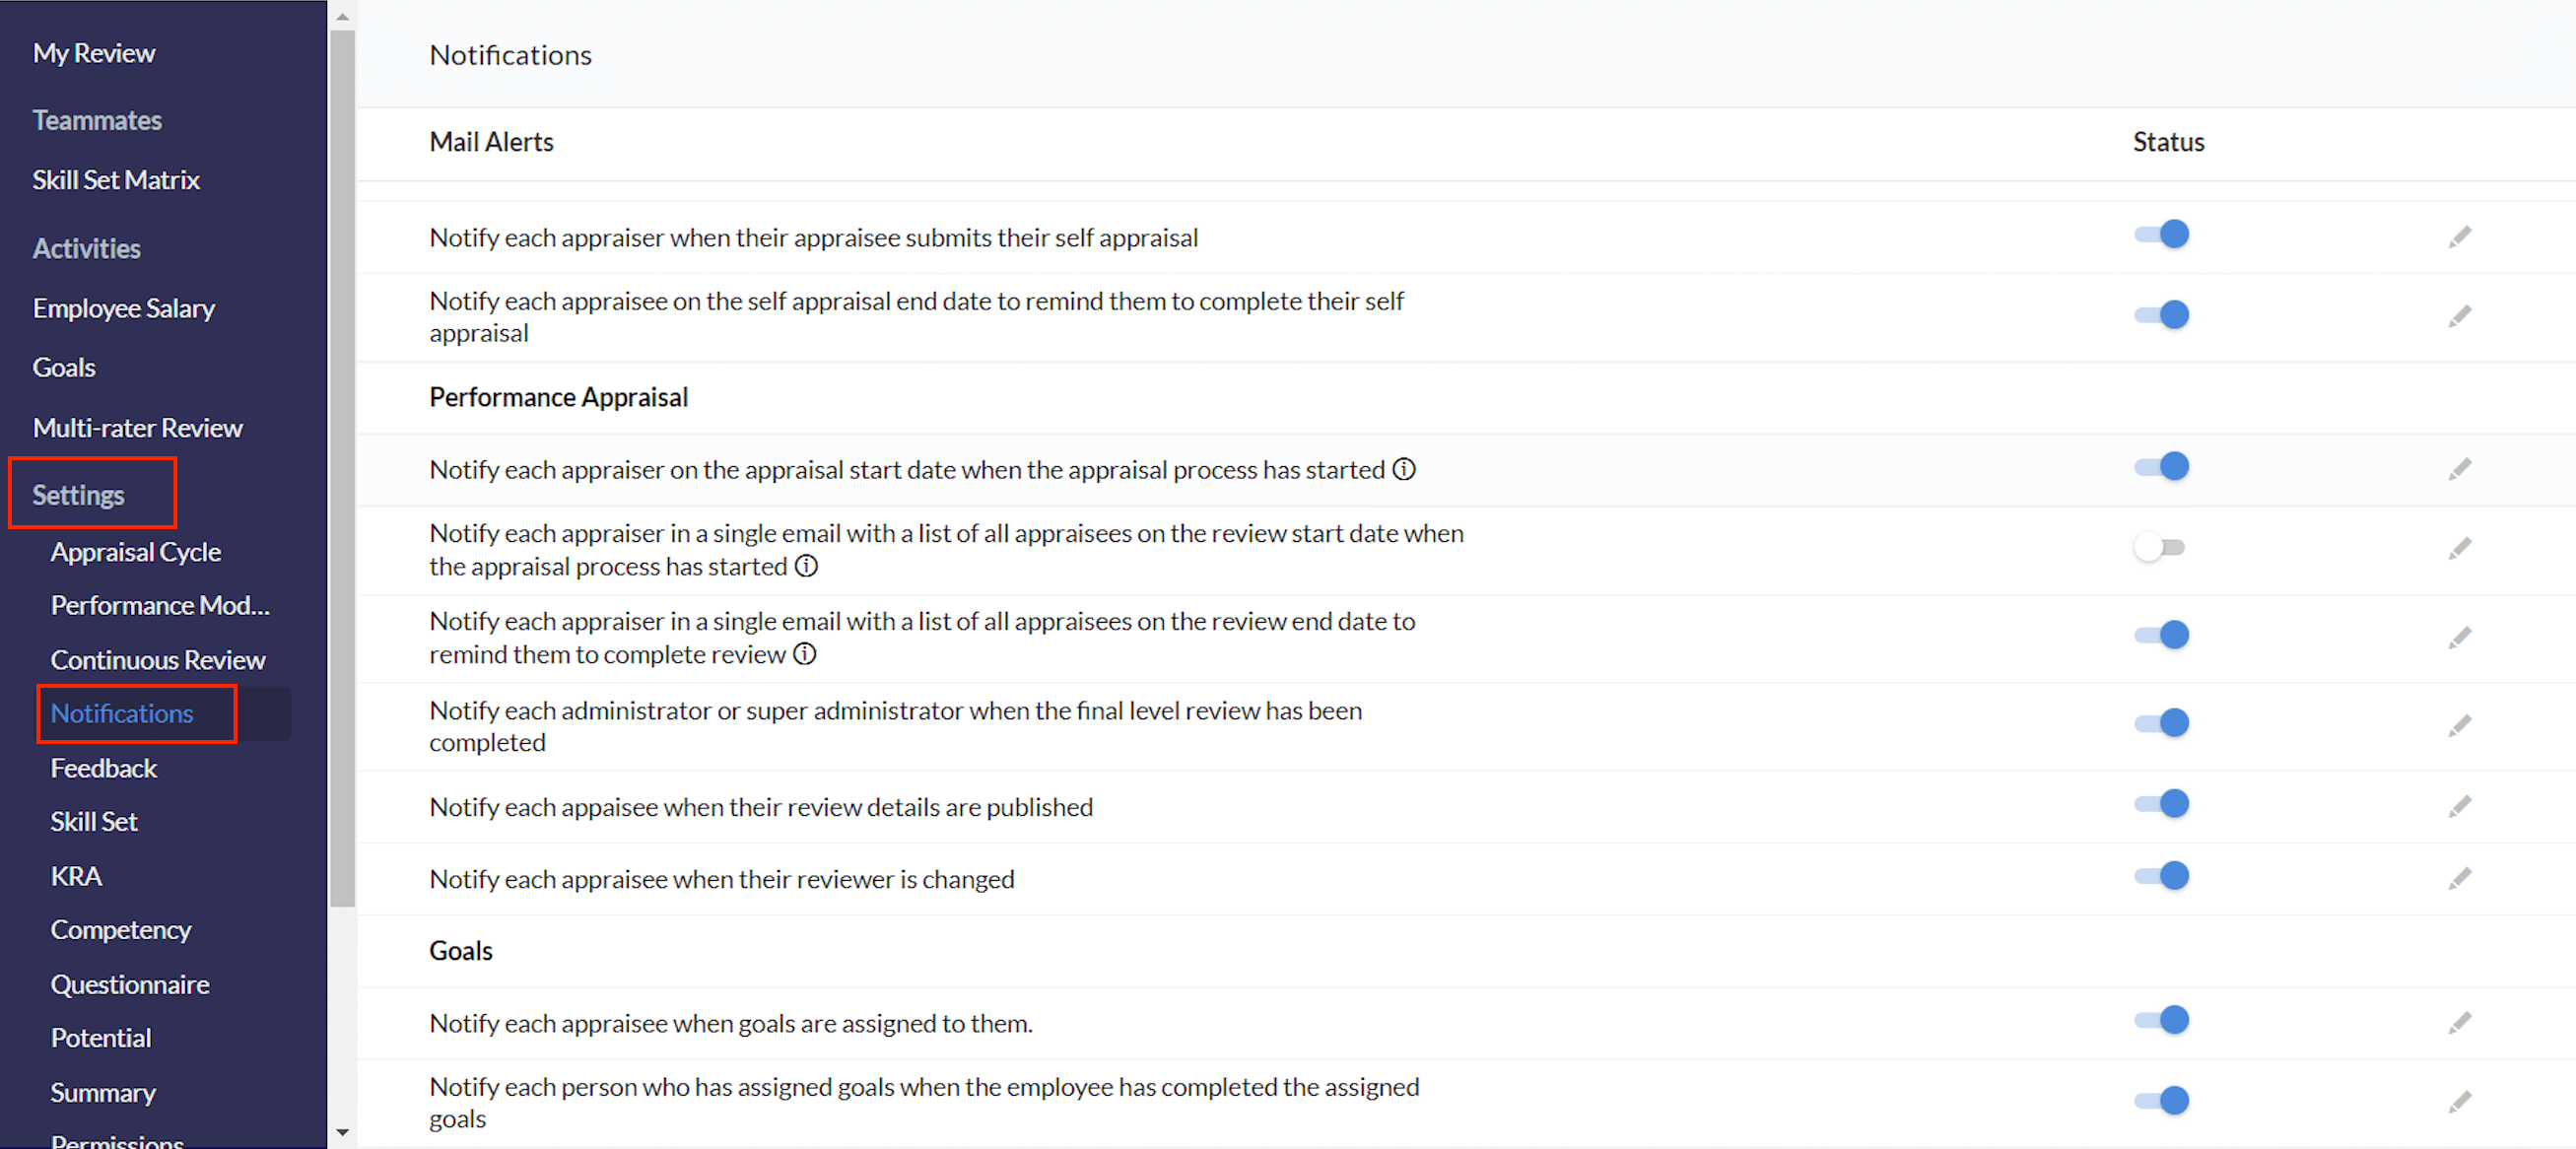Go to Multi-rater Review

click(138, 428)
